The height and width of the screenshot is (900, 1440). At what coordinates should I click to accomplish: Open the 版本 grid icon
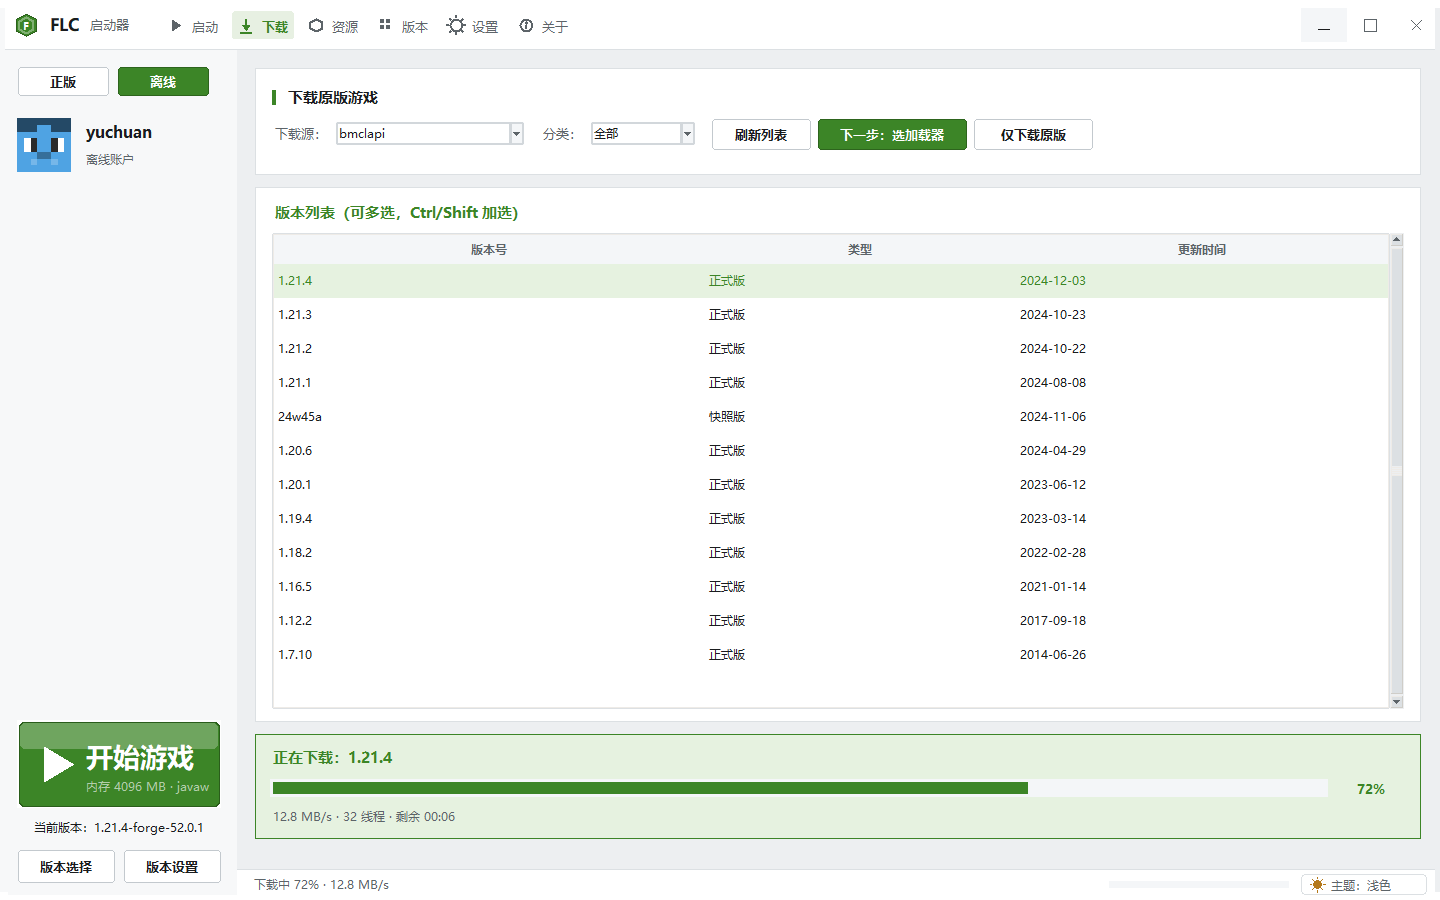(385, 25)
